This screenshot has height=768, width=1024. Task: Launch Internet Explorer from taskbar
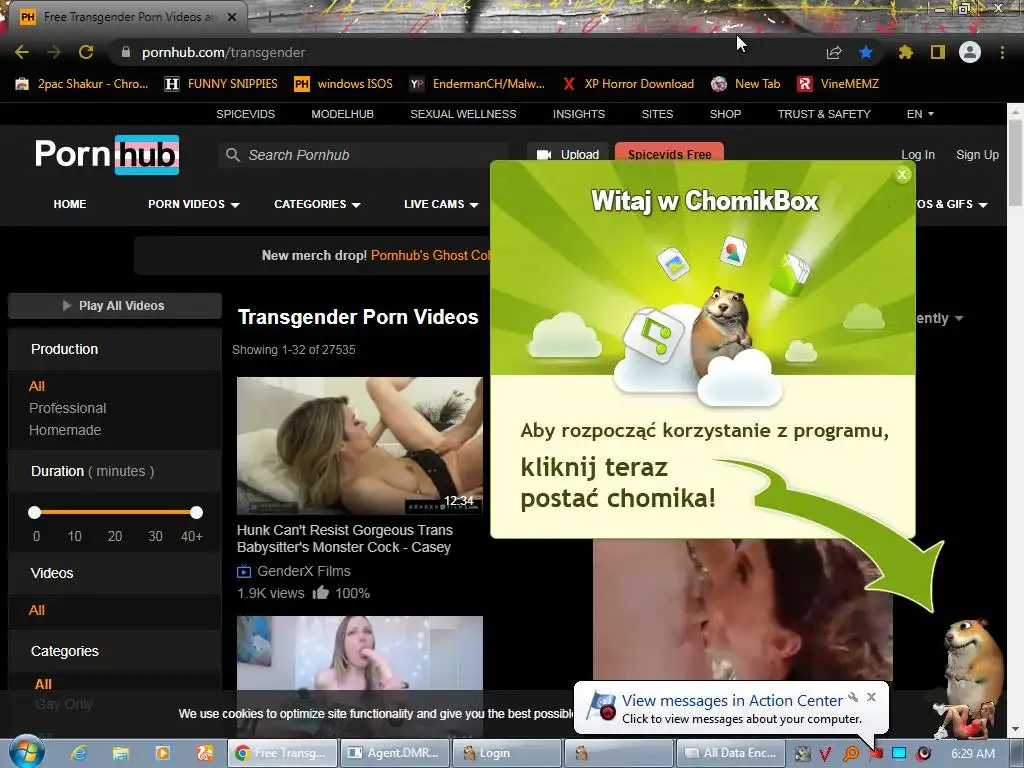click(79, 753)
